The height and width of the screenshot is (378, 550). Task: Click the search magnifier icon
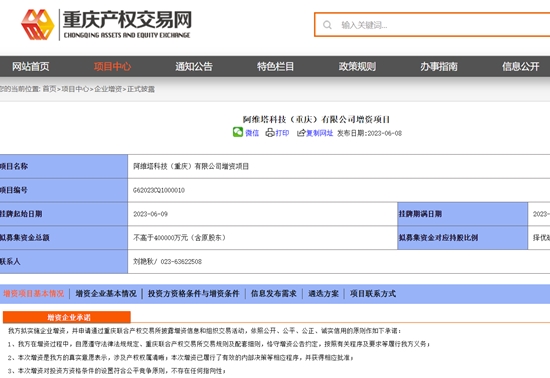[x=327, y=25]
